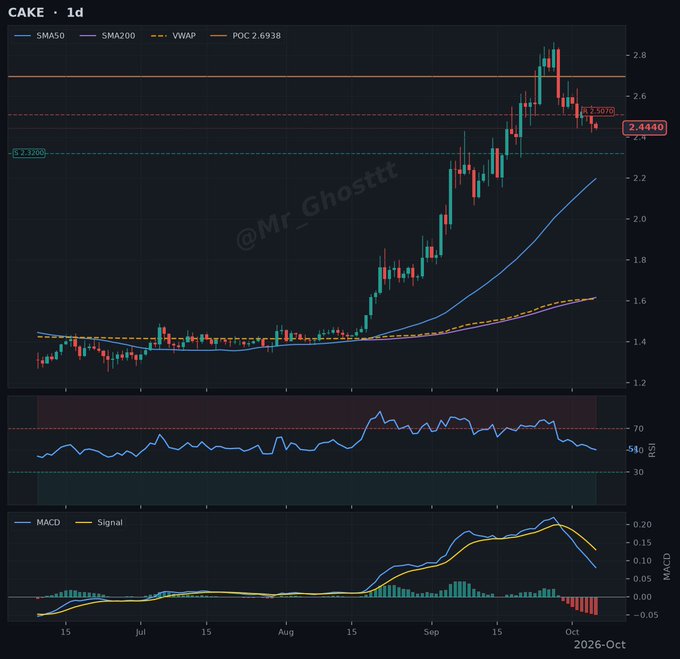Click the R 2.5070 resistance label
The width and height of the screenshot is (680, 659).
coord(598,111)
